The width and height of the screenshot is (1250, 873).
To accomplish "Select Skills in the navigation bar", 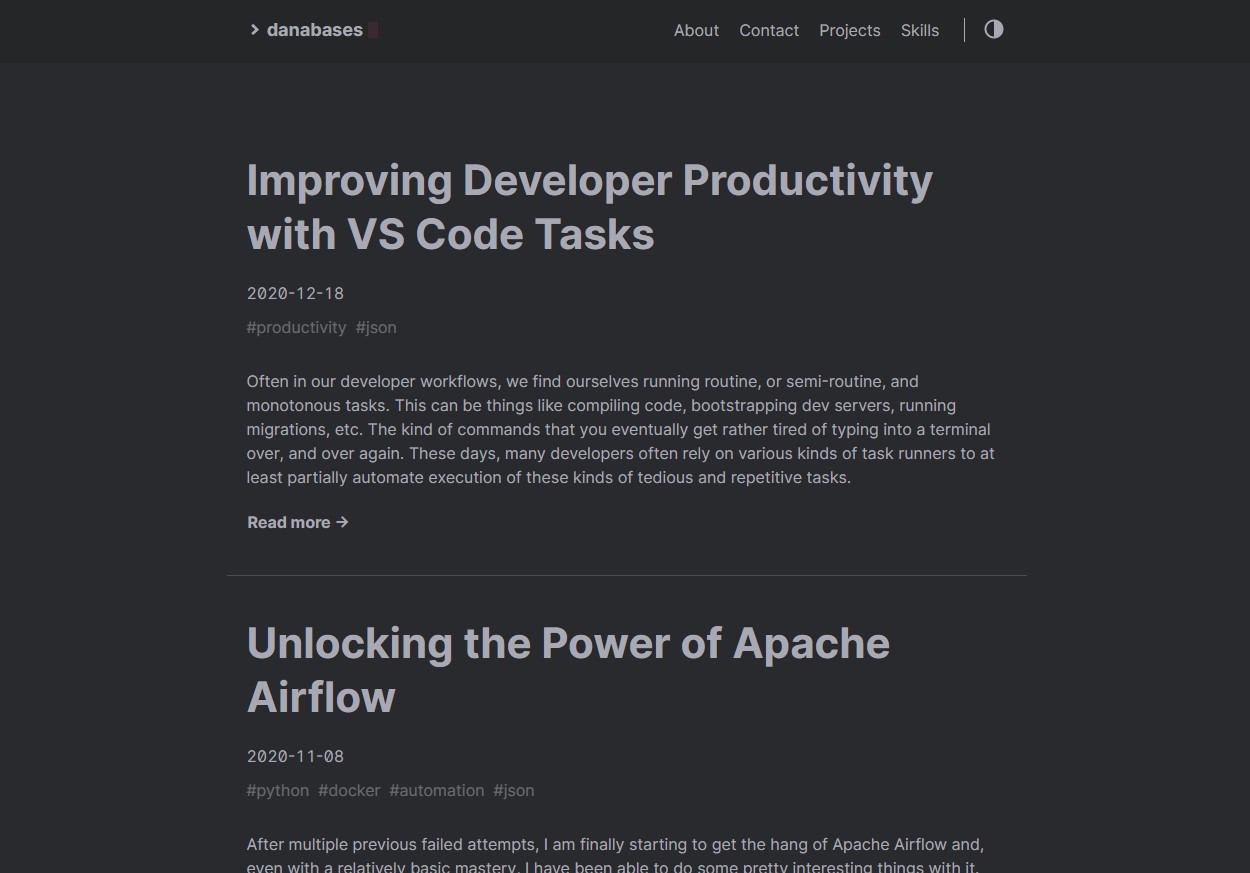I will (919, 30).
